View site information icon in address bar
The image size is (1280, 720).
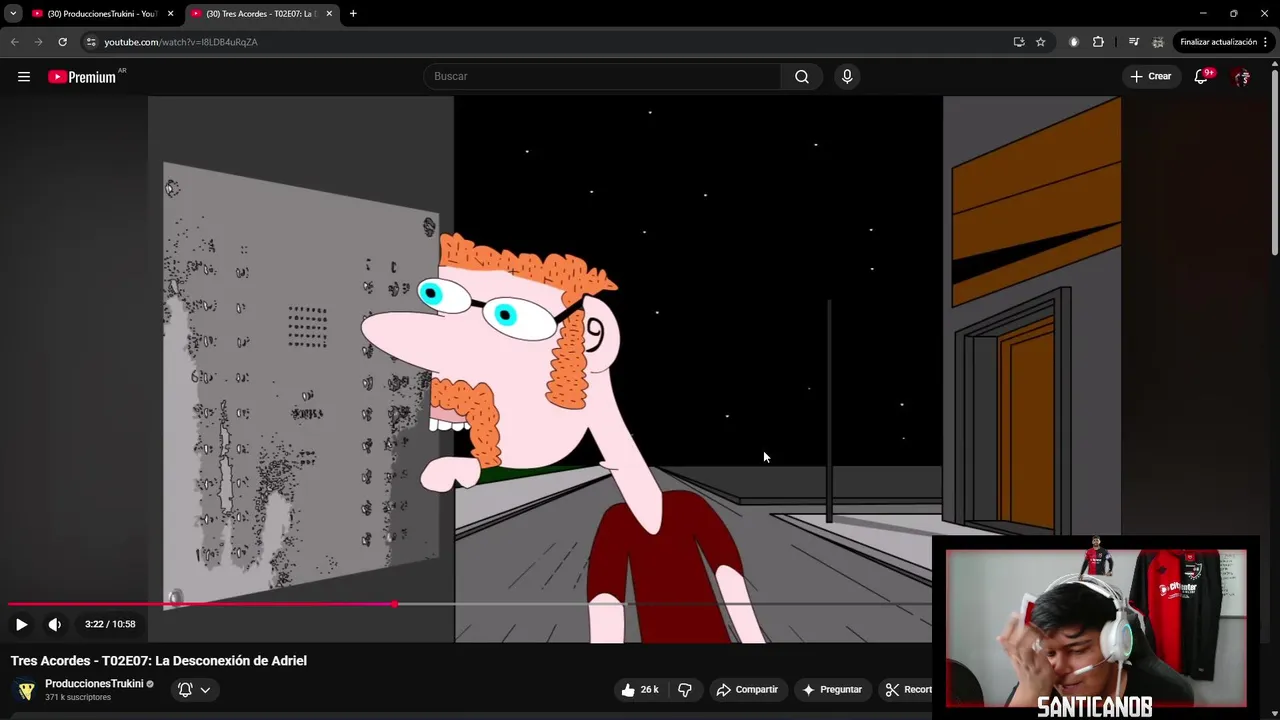91,42
